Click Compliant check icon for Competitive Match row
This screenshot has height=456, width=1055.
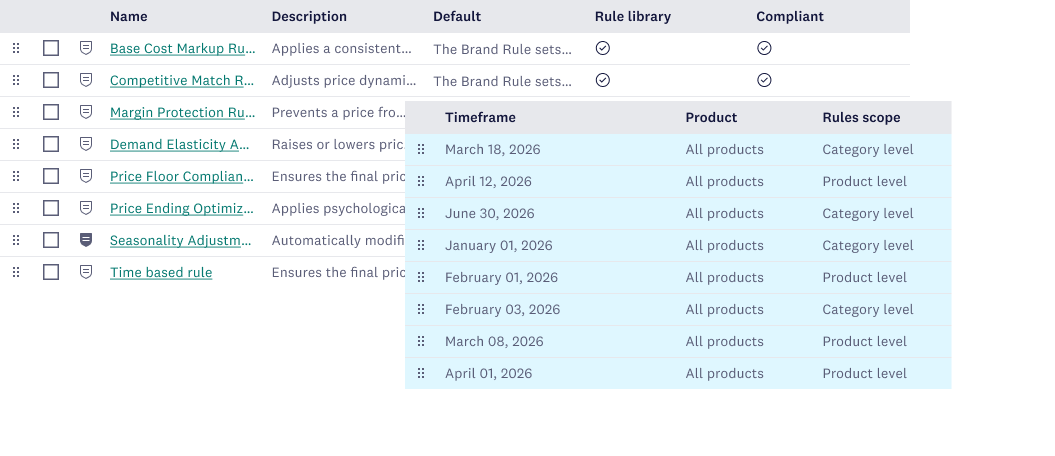(764, 80)
